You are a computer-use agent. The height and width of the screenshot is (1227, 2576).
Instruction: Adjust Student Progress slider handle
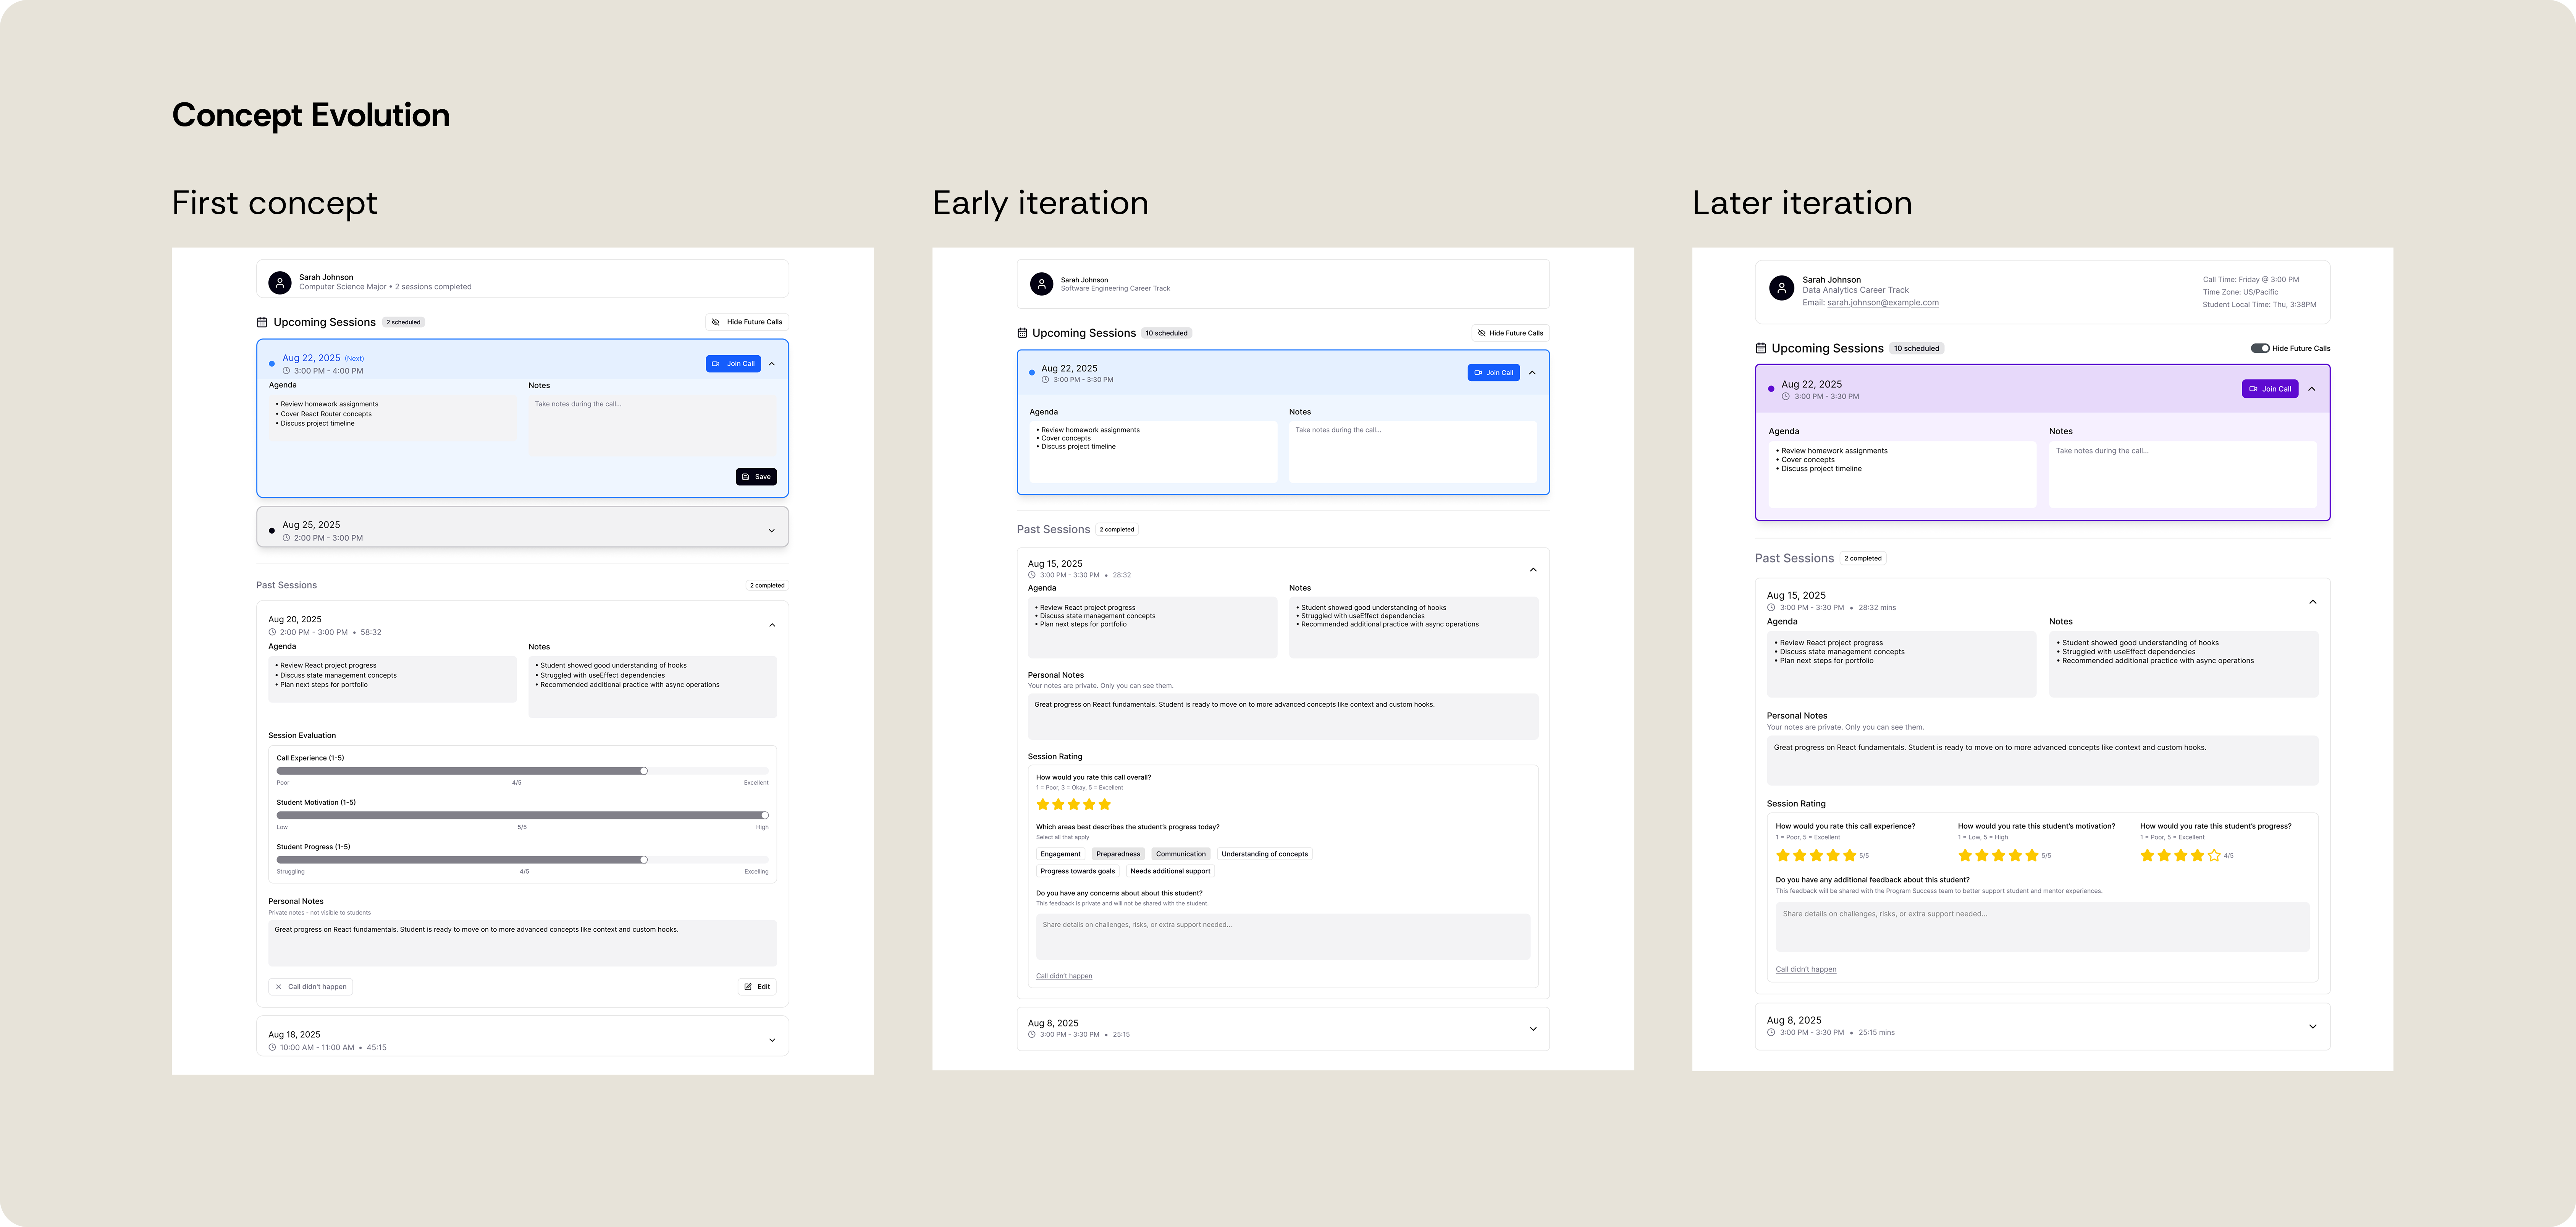pos(644,860)
